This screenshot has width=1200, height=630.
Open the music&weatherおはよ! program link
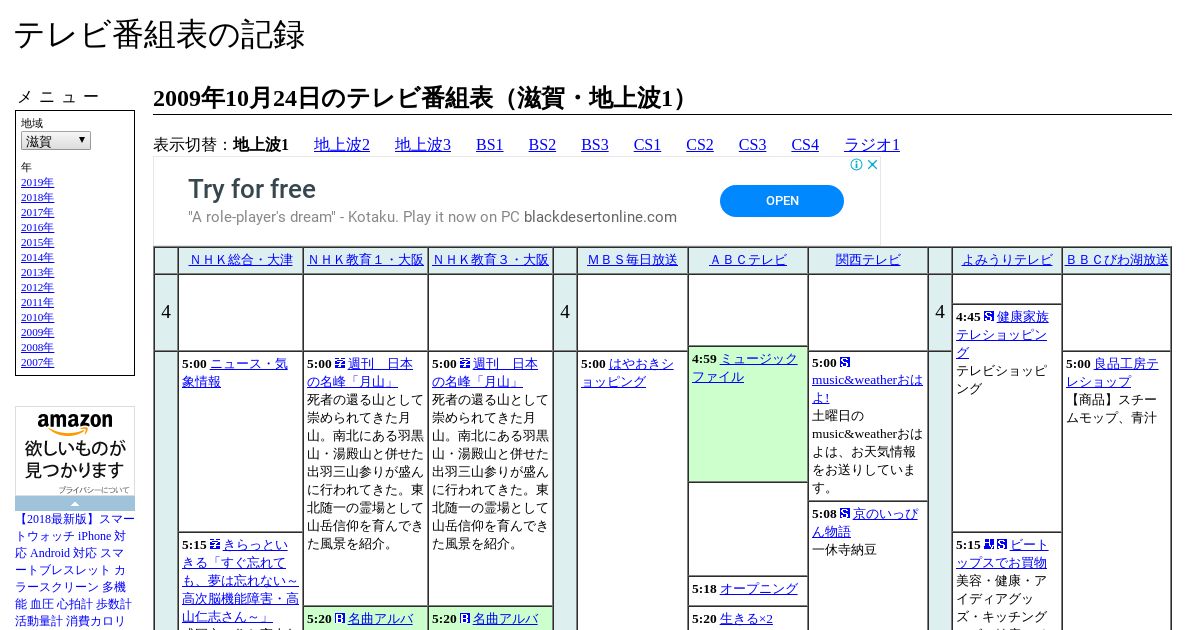pyautogui.click(x=867, y=389)
